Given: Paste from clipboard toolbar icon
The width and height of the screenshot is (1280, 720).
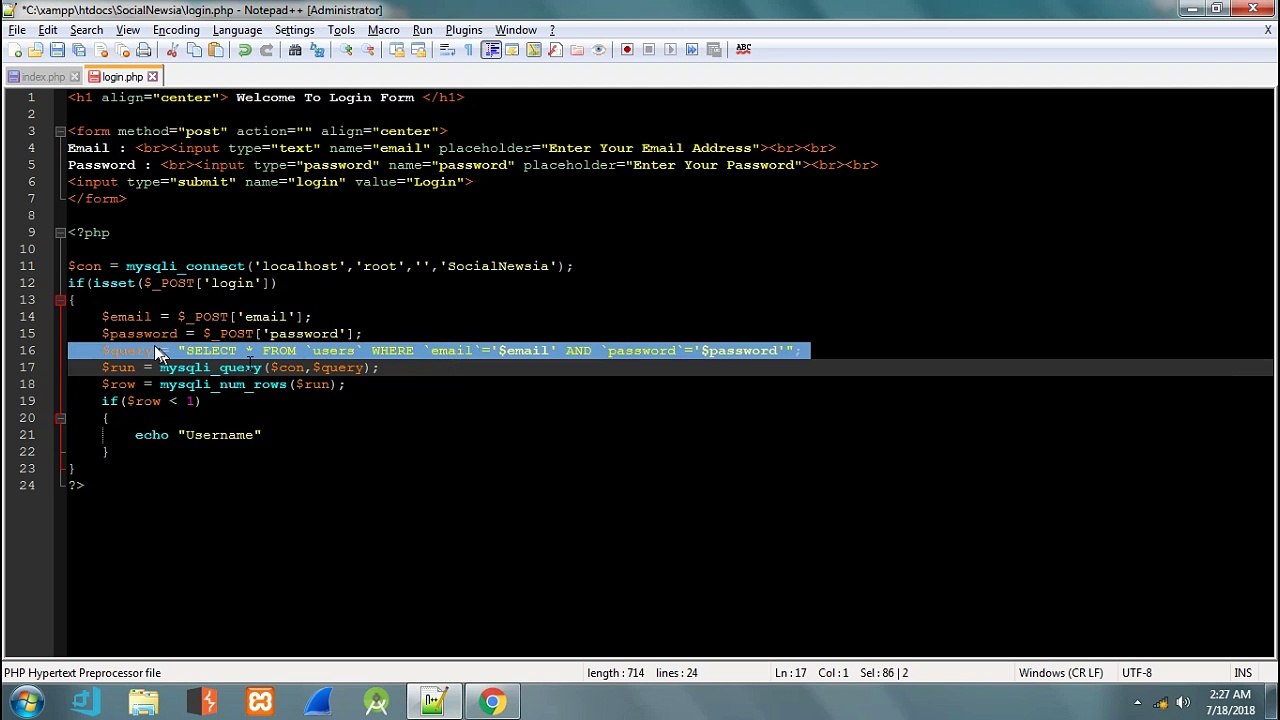Looking at the screenshot, I should tap(216, 49).
